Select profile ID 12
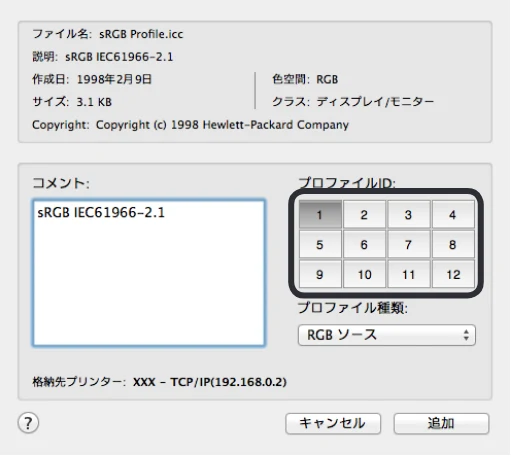The height and width of the screenshot is (456, 511). pyautogui.click(x=453, y=274)
